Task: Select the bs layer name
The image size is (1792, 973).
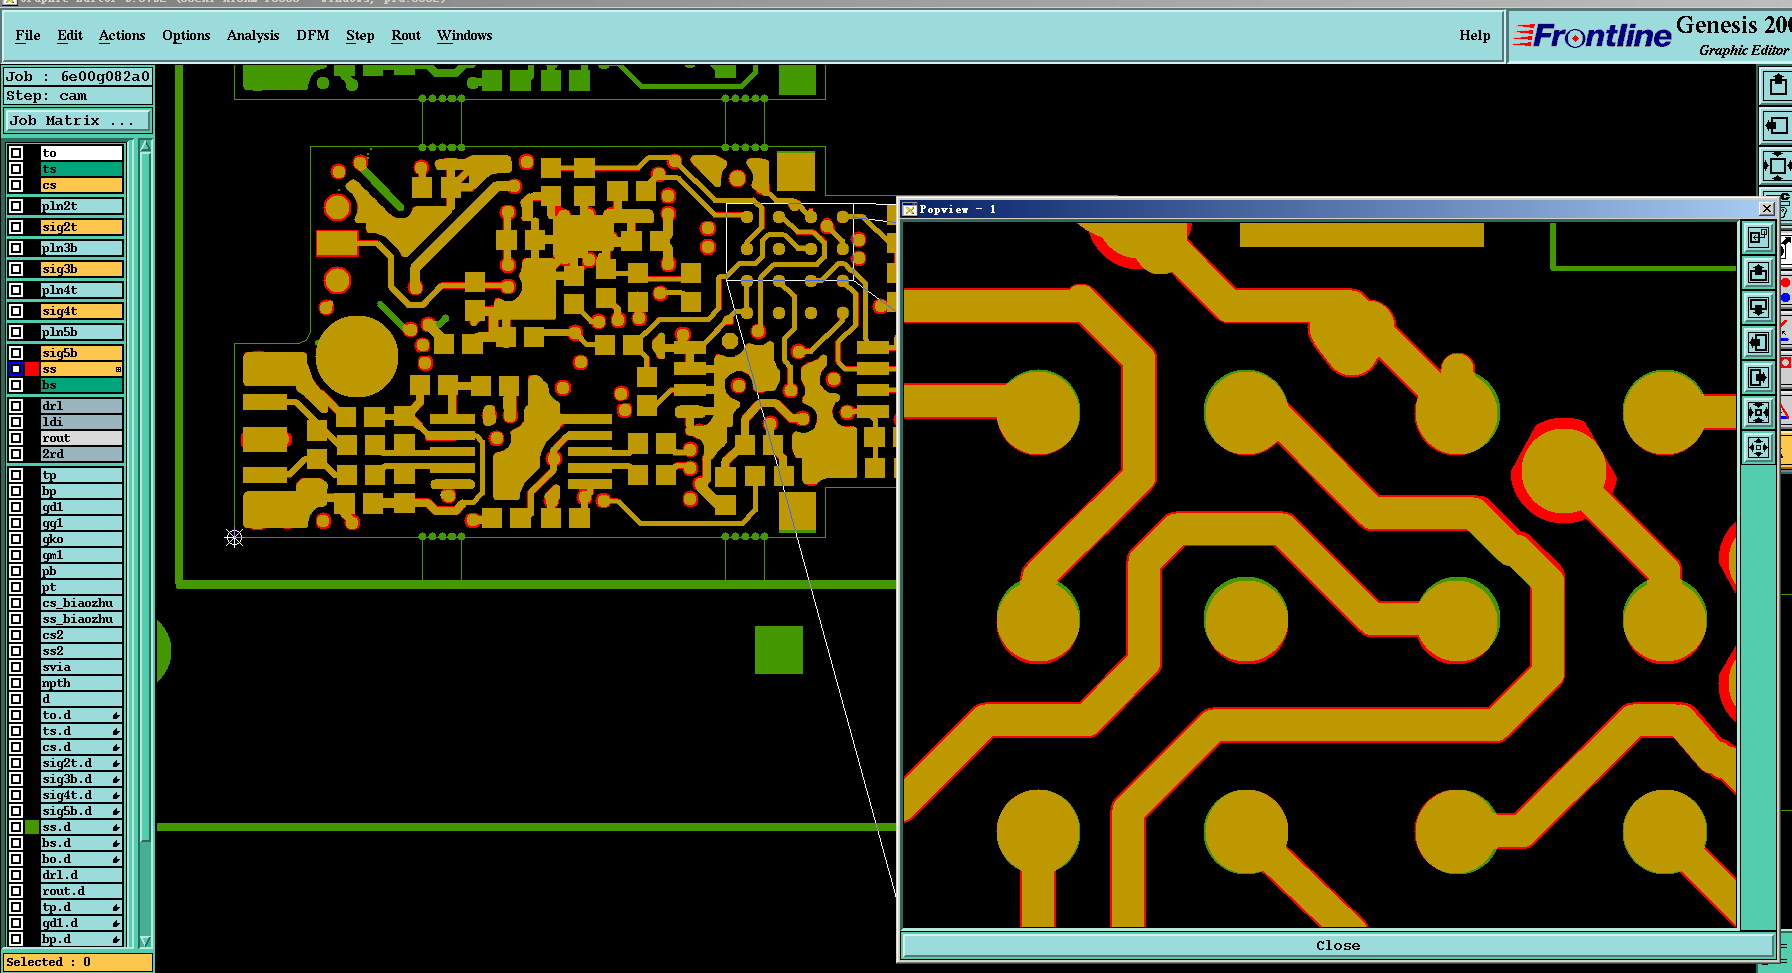Action: [82, 385]
